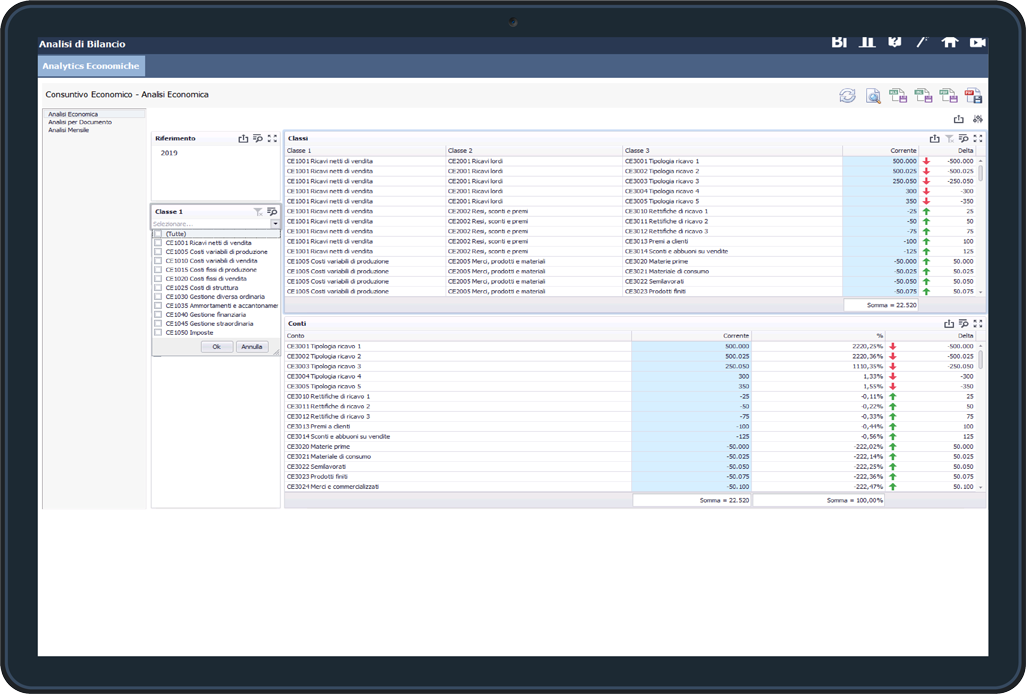
Task: Click the refresh data icon
Action: tap(847, 96)
